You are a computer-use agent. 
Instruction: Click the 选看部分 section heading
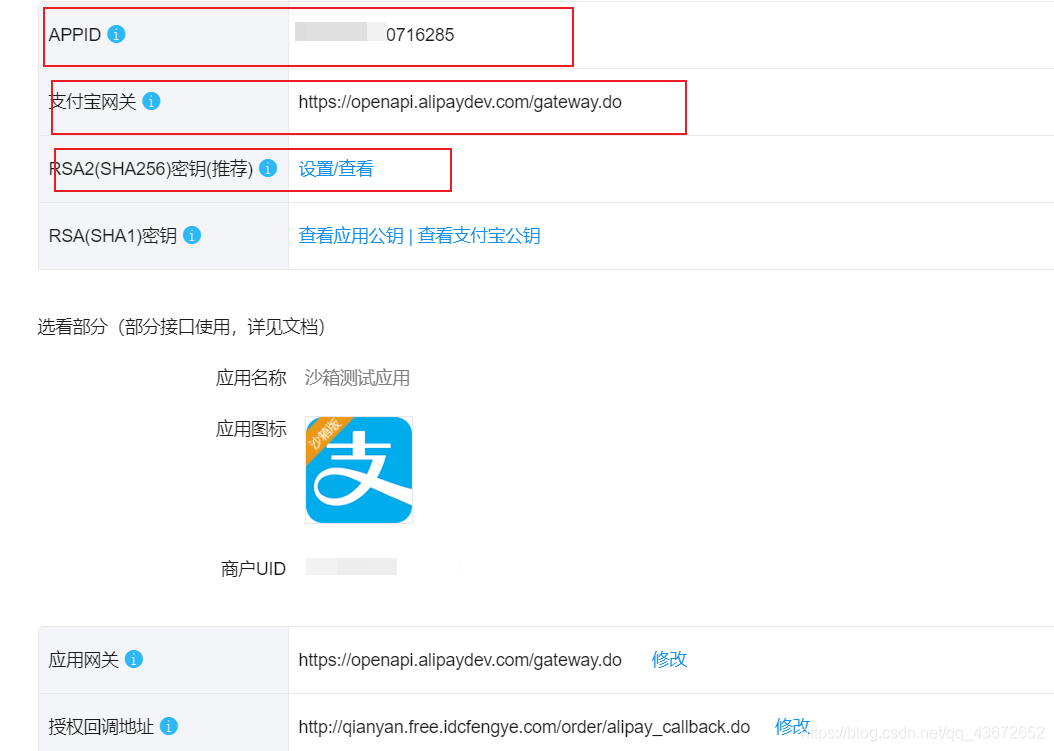(181, 327)
